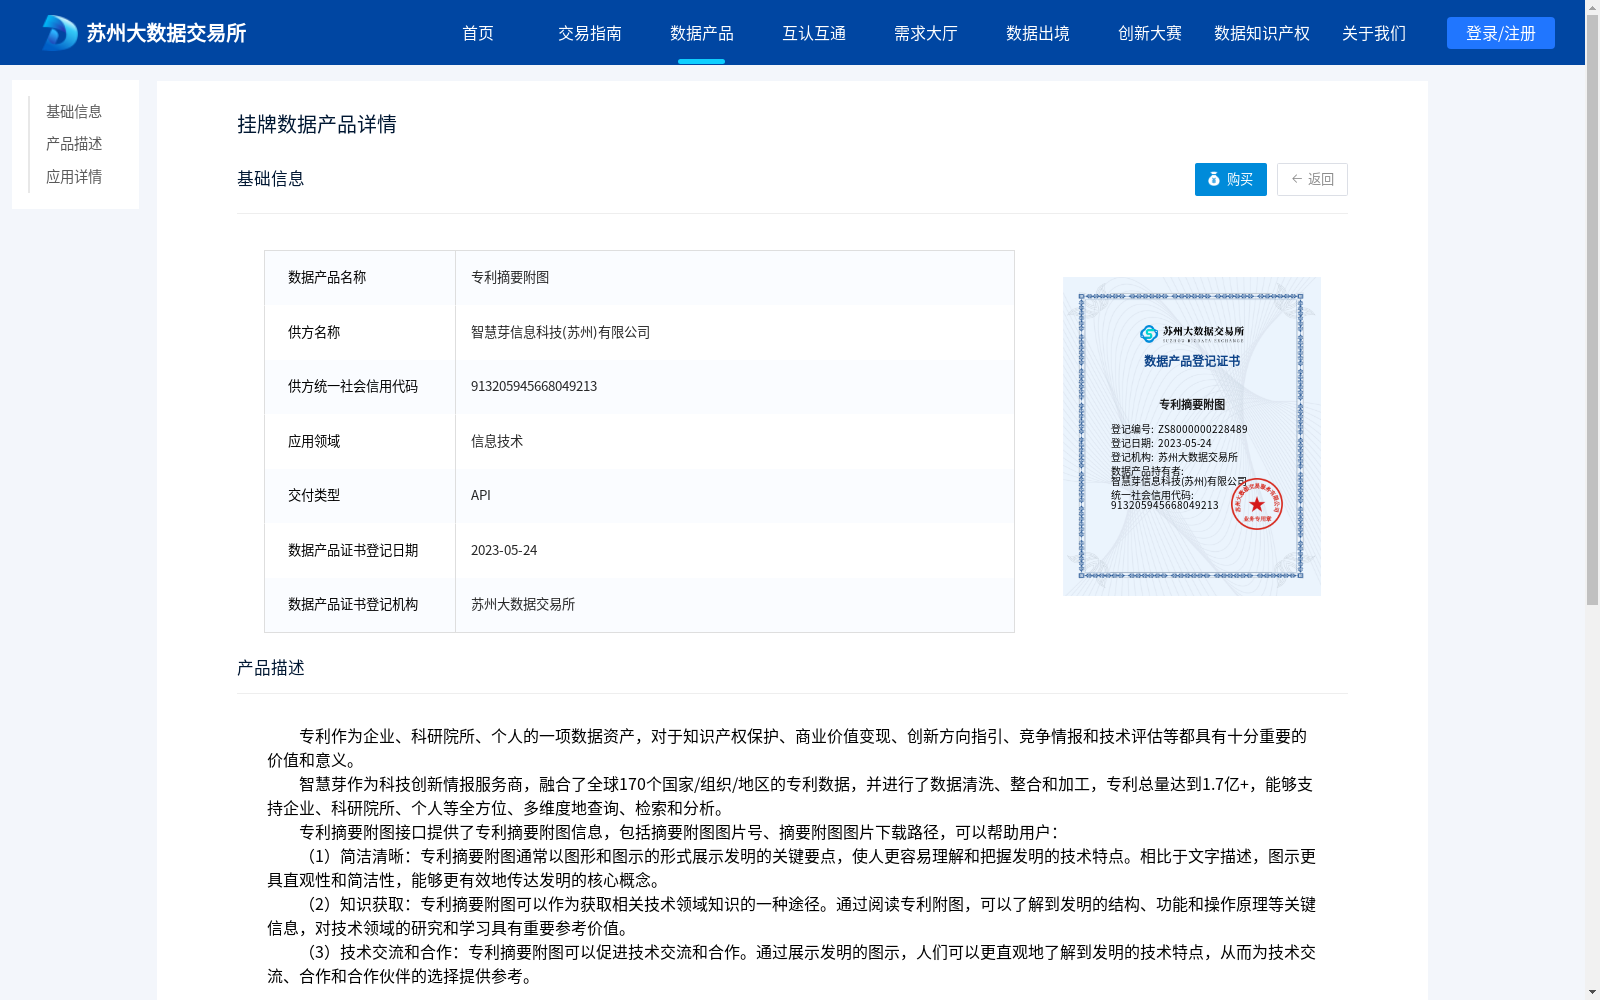Click the（1）简洁清晰 description paragraph
Screen dimensions: 1600x1000
tap(791, 868)
